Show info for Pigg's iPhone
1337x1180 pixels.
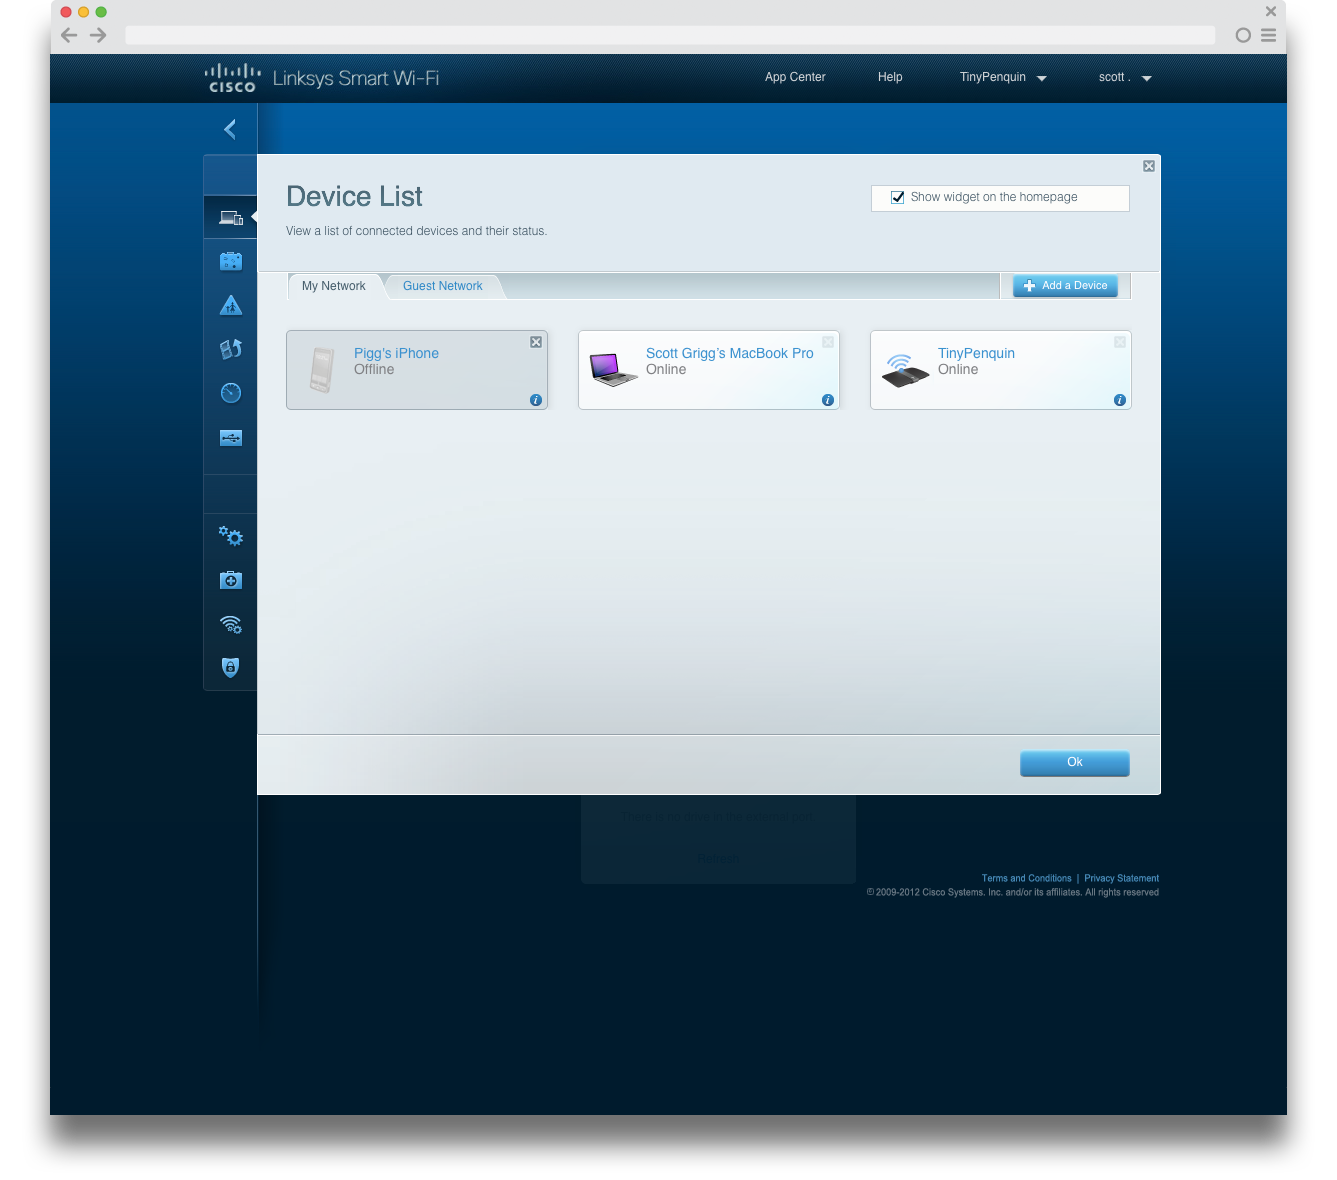click(x=536, y=400)
